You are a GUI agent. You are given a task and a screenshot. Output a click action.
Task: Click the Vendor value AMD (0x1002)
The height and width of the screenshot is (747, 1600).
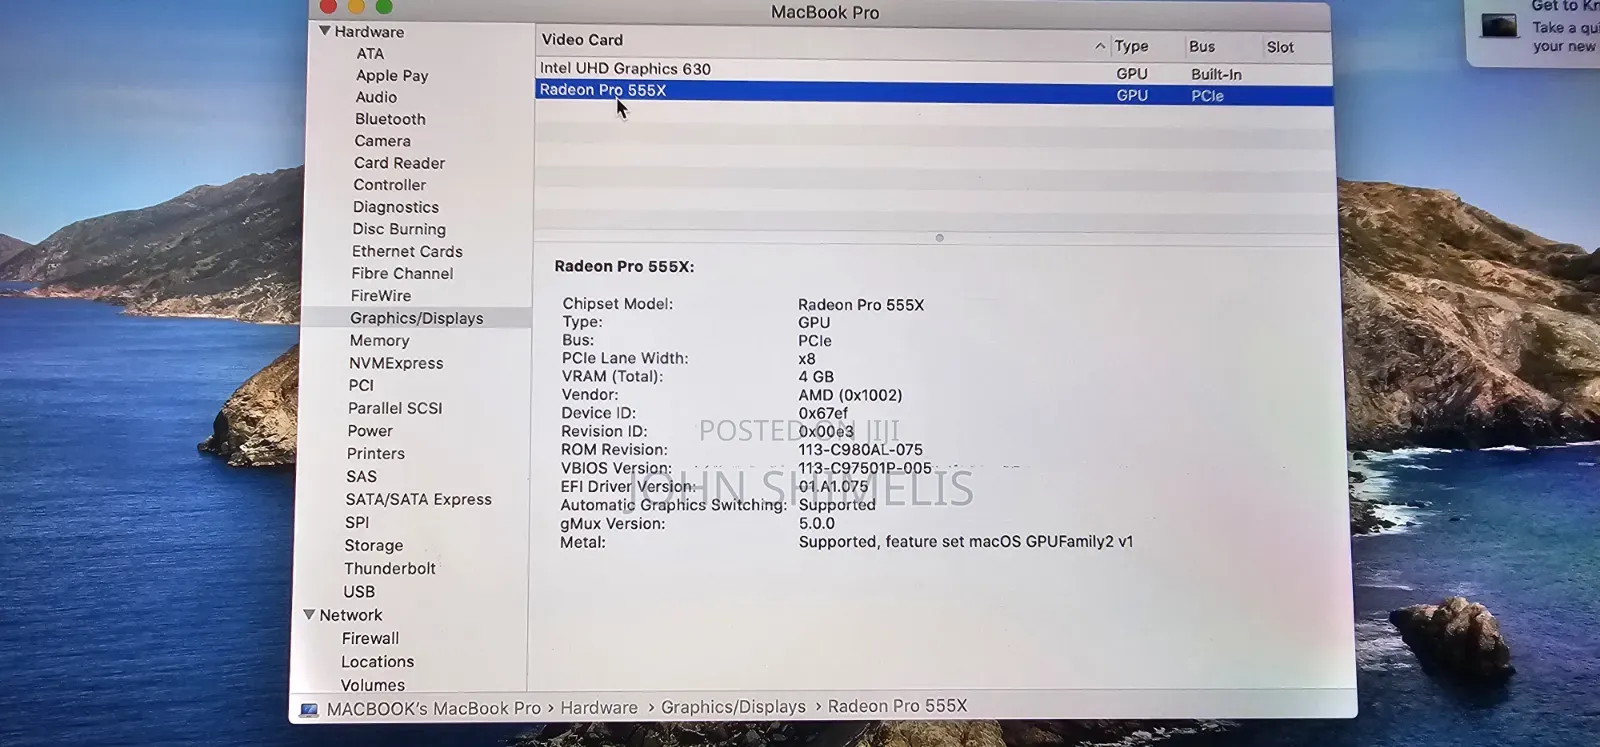pyautogui.click(x=850, y=395)
